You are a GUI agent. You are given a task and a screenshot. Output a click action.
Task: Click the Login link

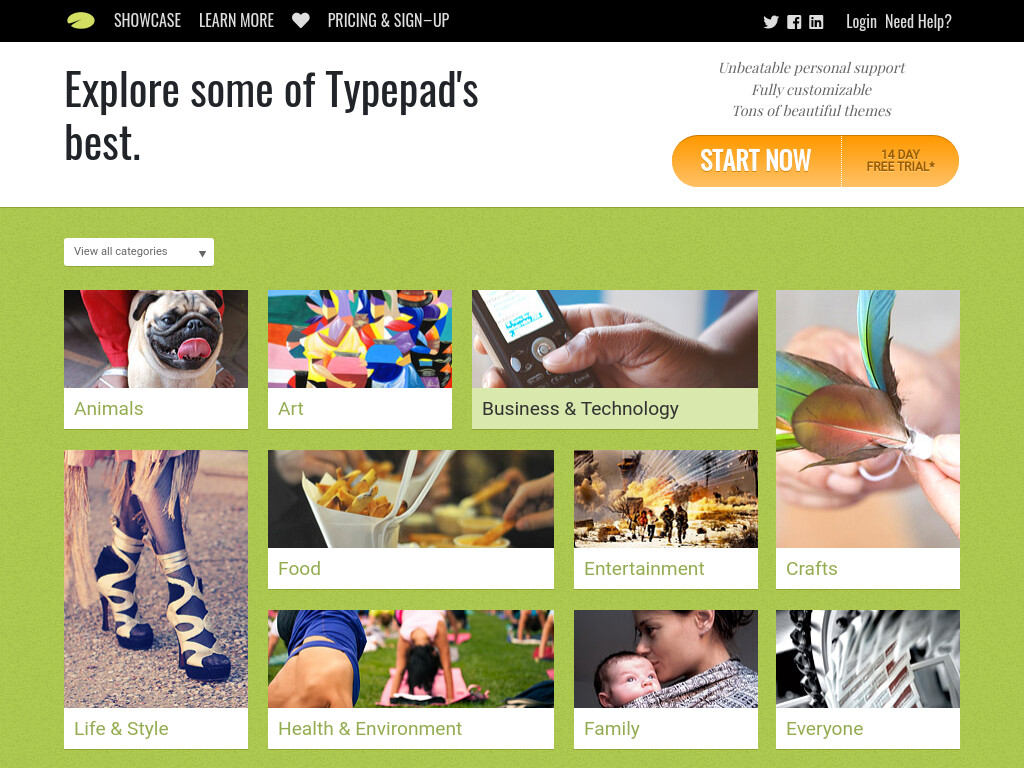tap(861, 22)
